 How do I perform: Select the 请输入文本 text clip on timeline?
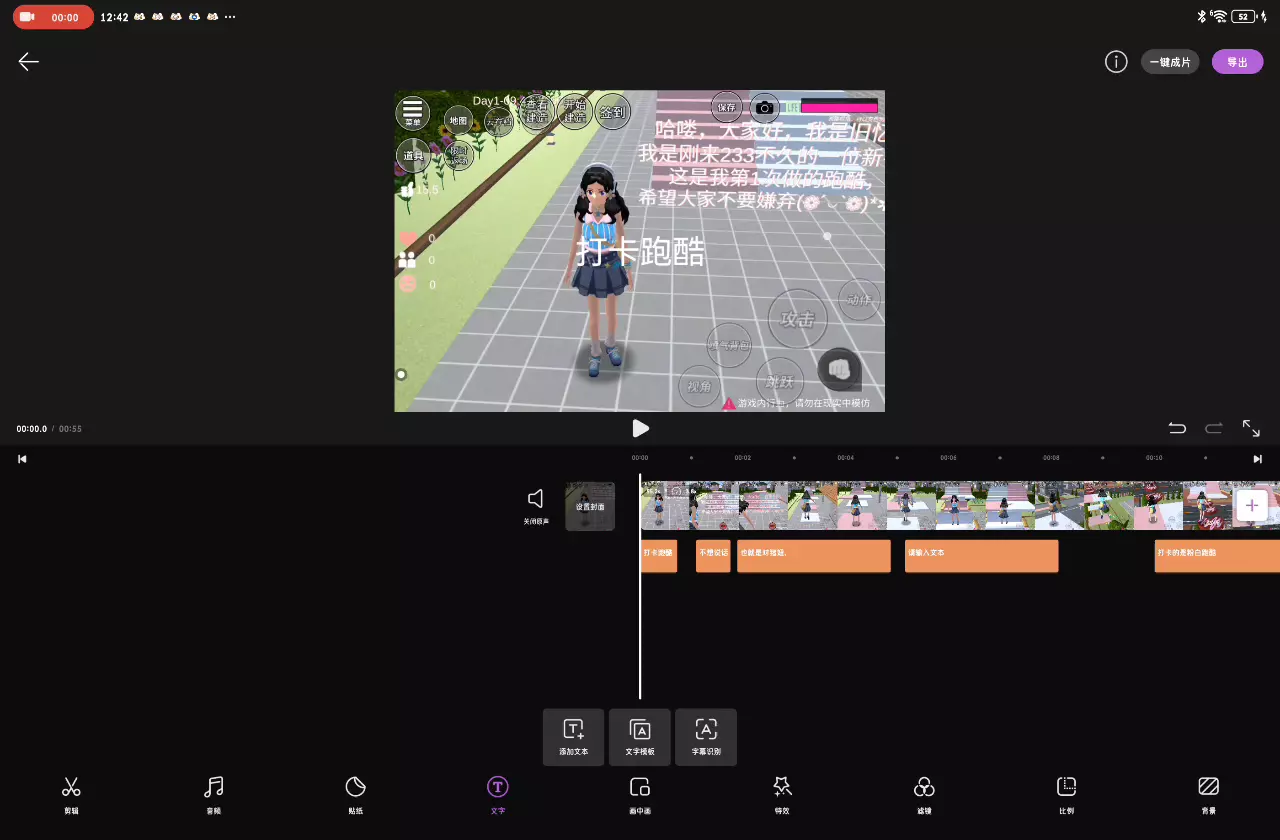pos(981,556)
